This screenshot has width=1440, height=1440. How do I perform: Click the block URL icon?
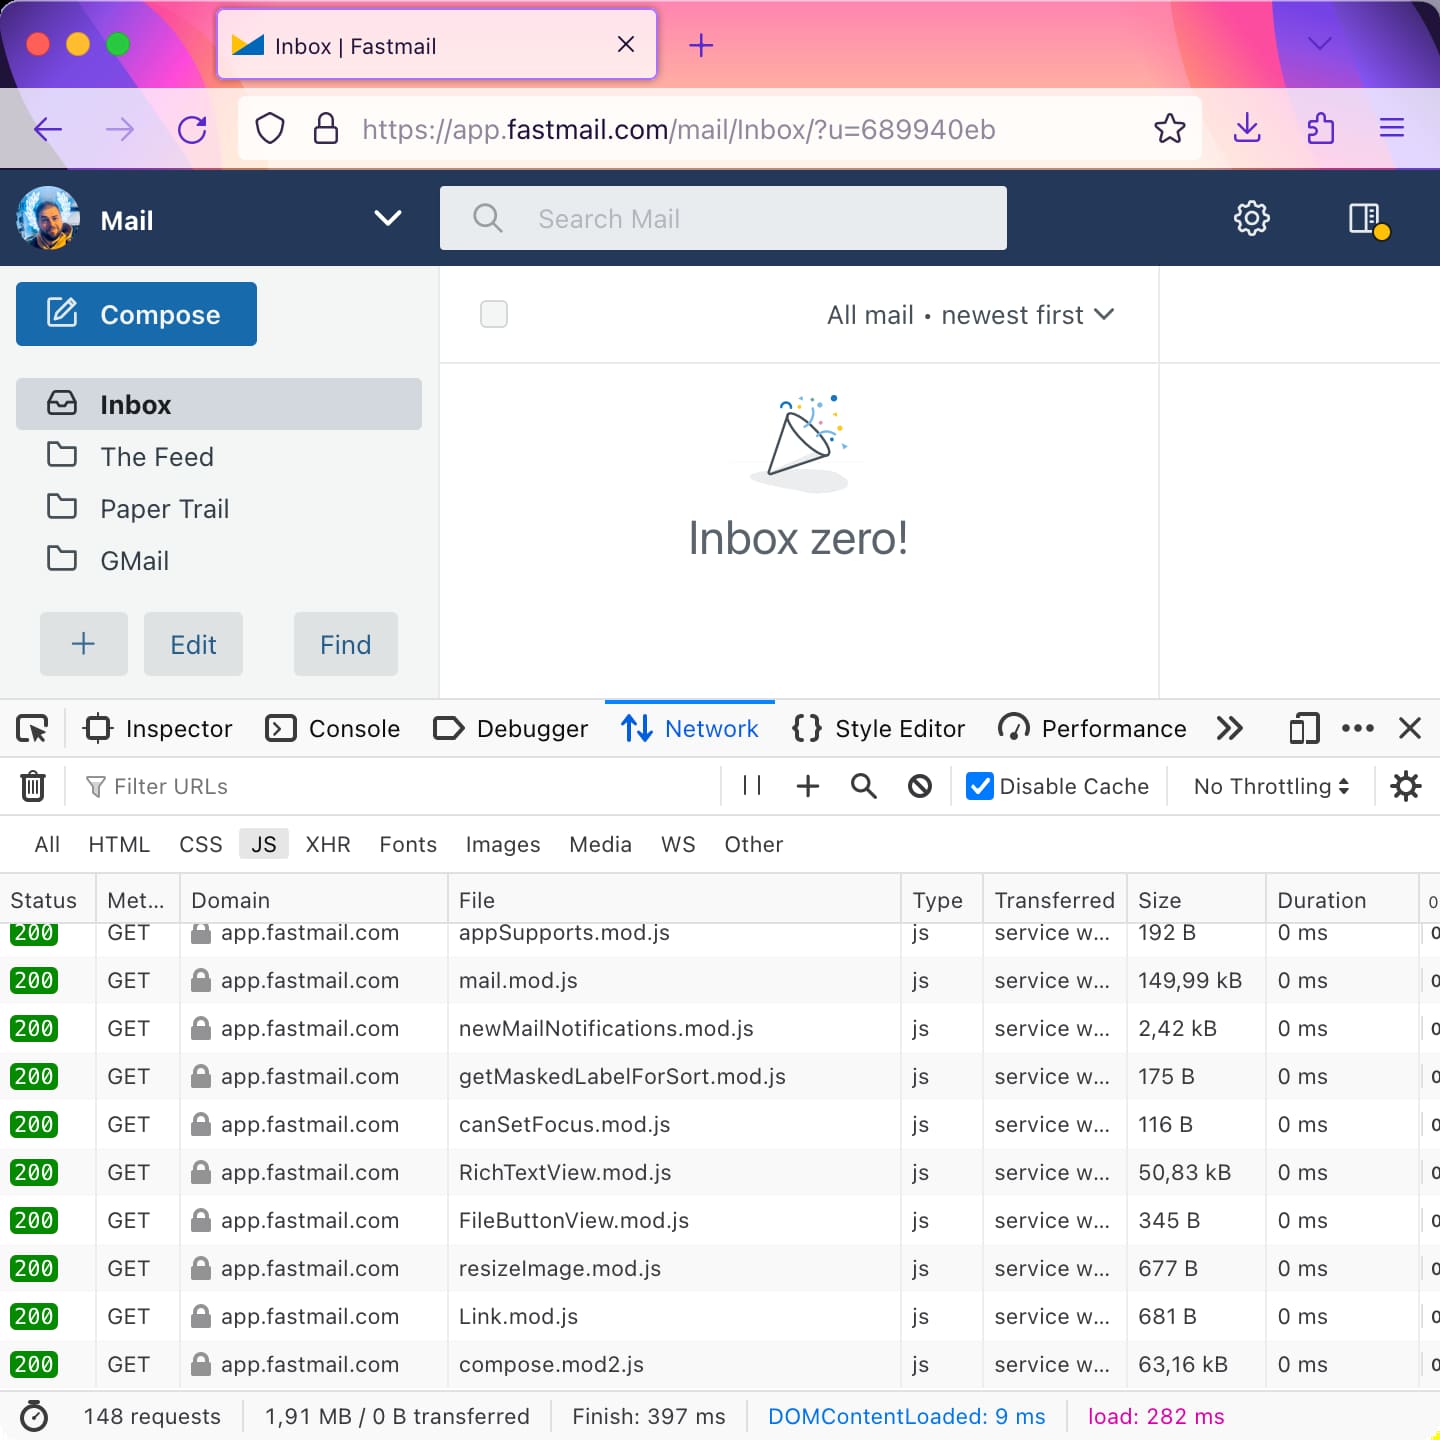[919, 786]
